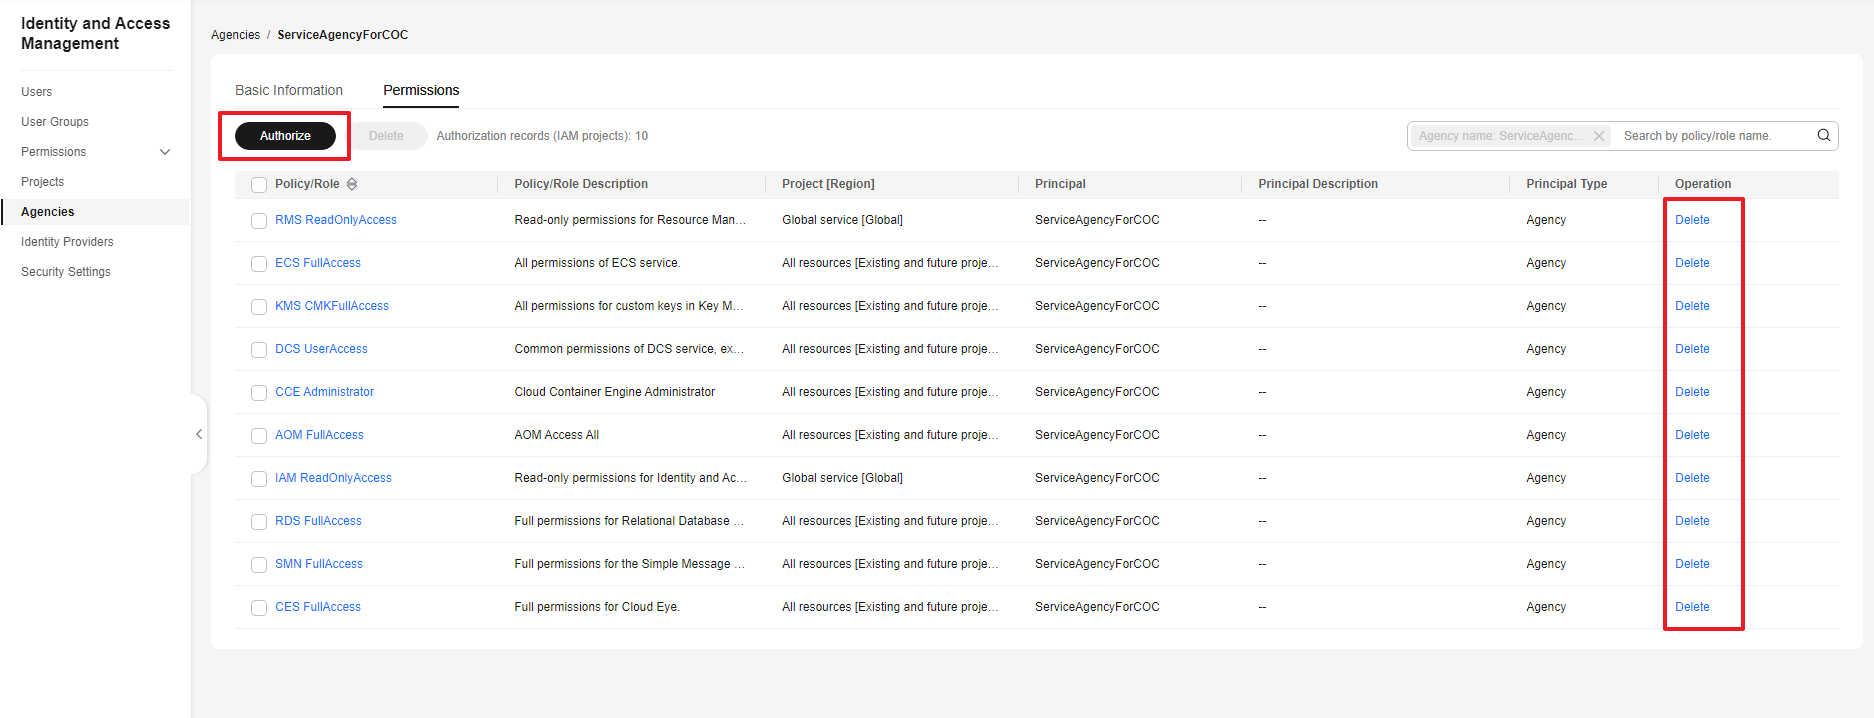Screen dimensions: 1874x718
Task: Open Projects in sidebar
Action: tap(43, 182)
